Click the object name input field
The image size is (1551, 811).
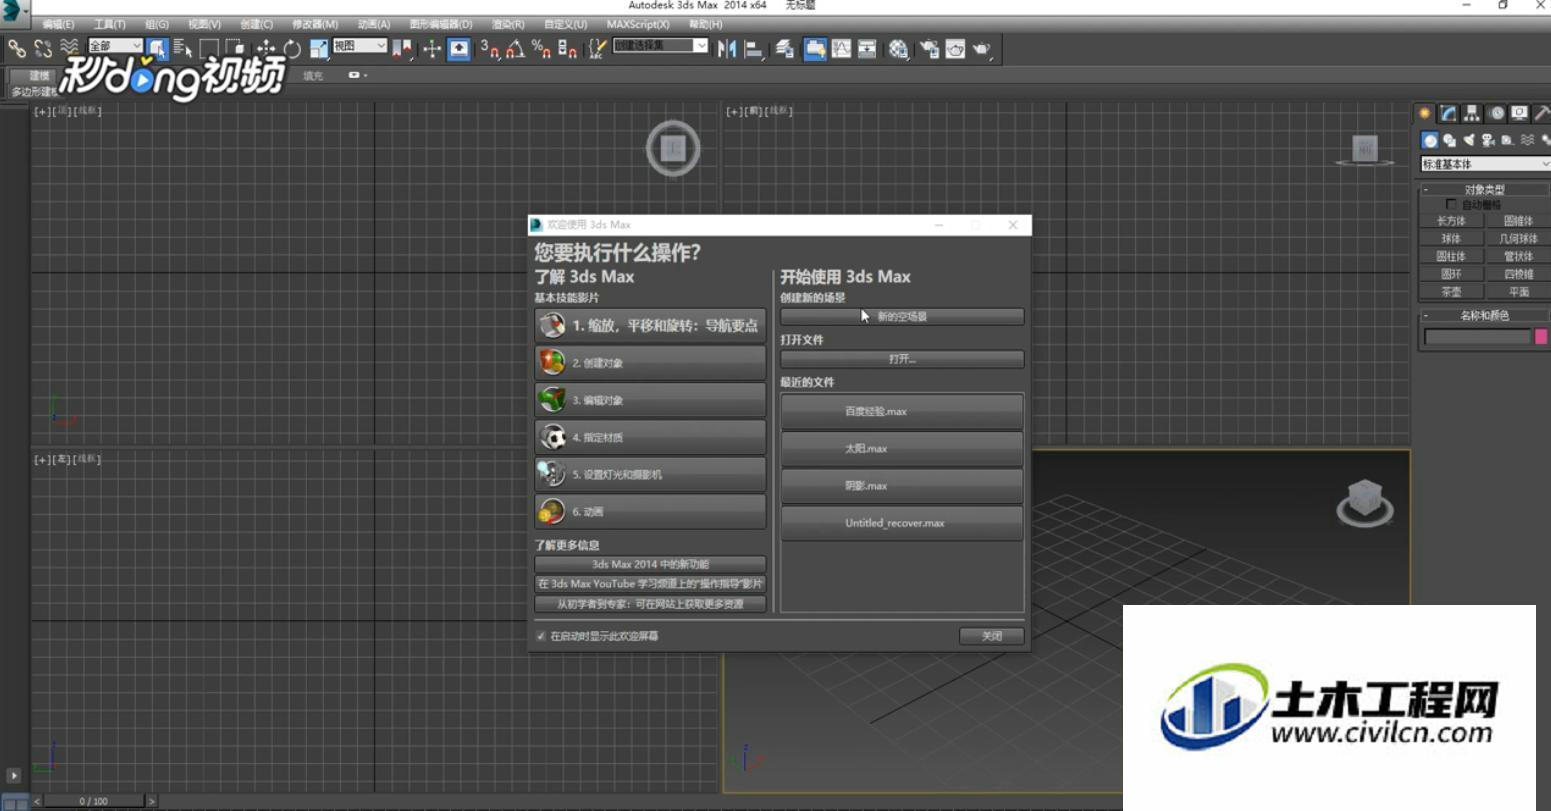pos(1477,337)
